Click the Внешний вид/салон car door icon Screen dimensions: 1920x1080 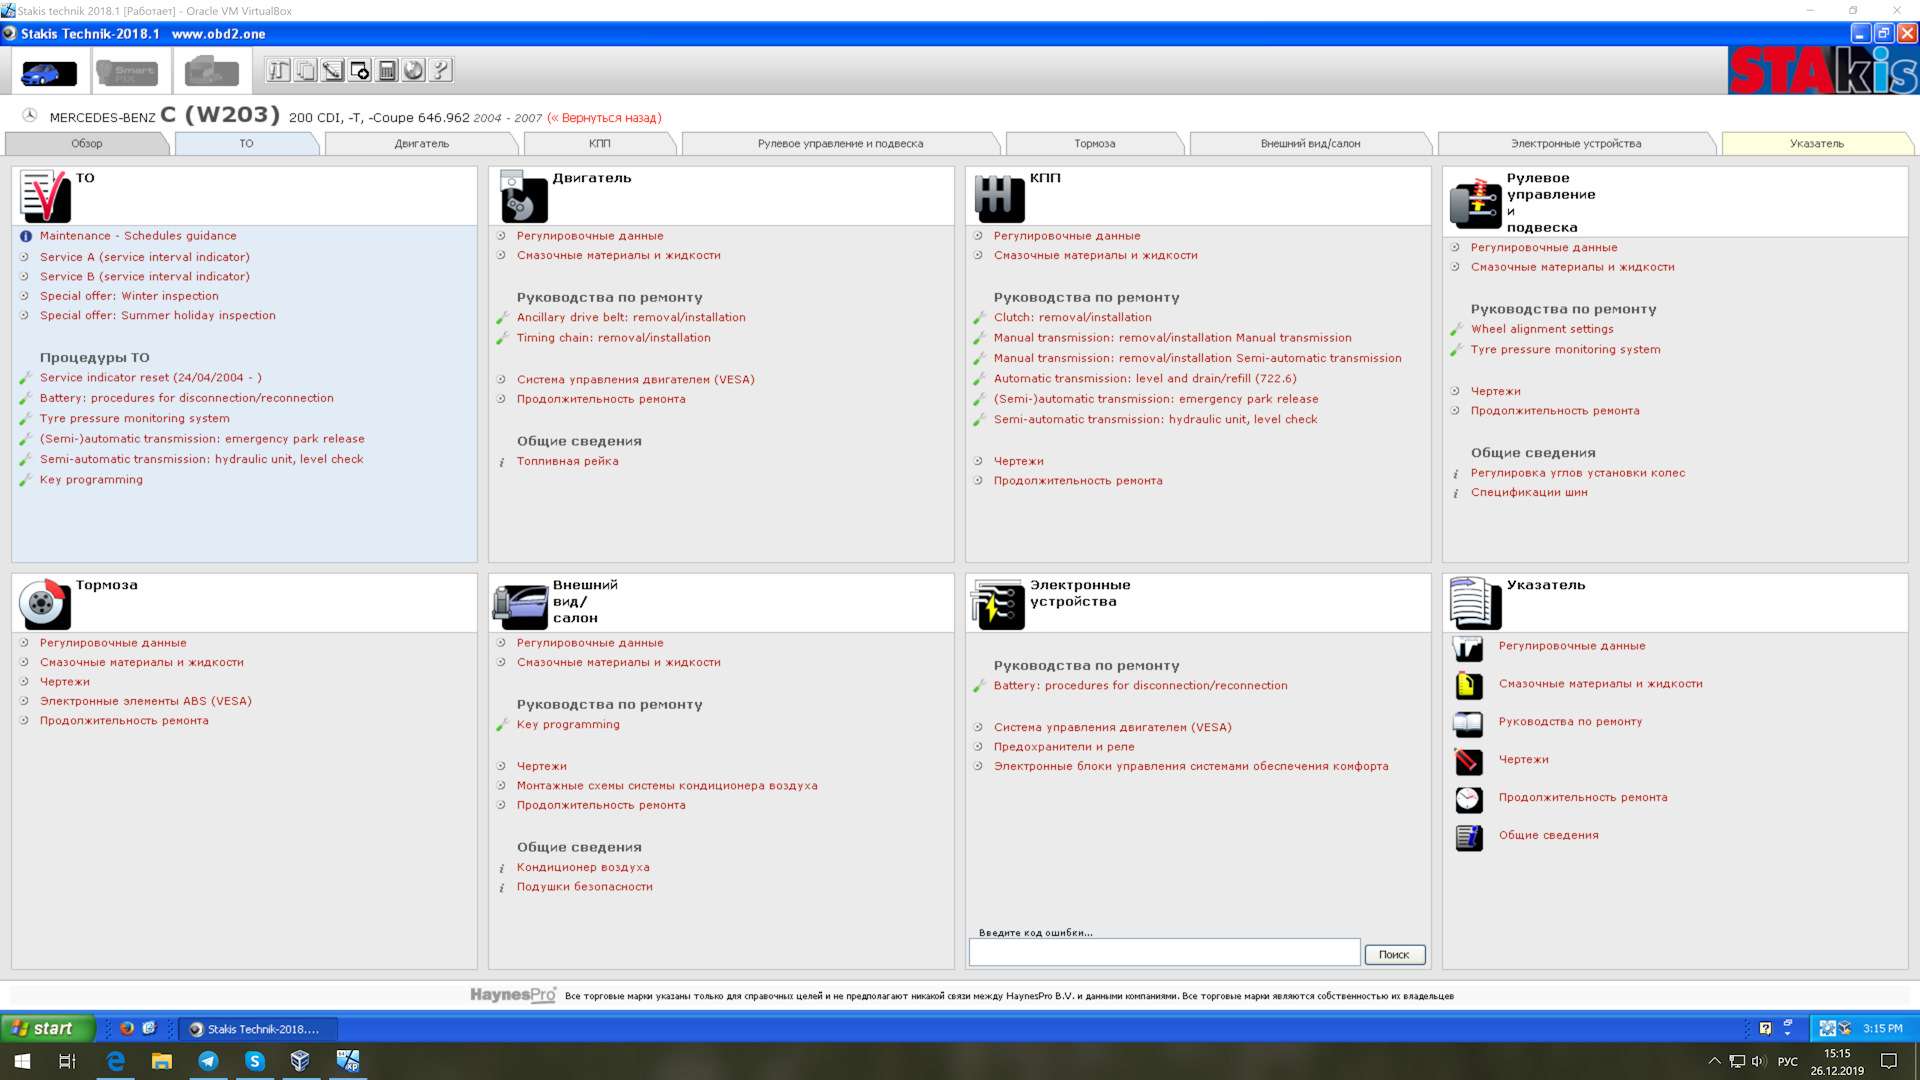tap(521, 606)
